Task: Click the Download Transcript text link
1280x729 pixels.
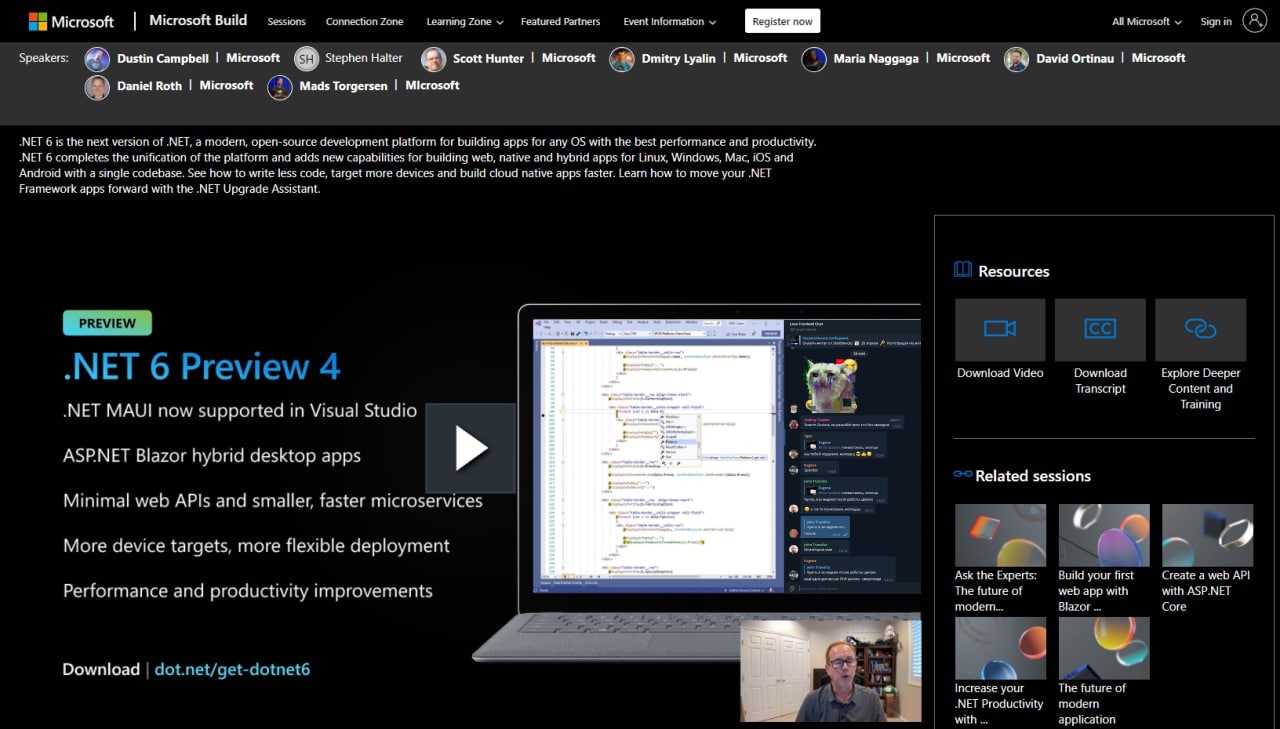Action: point(1100,381)
